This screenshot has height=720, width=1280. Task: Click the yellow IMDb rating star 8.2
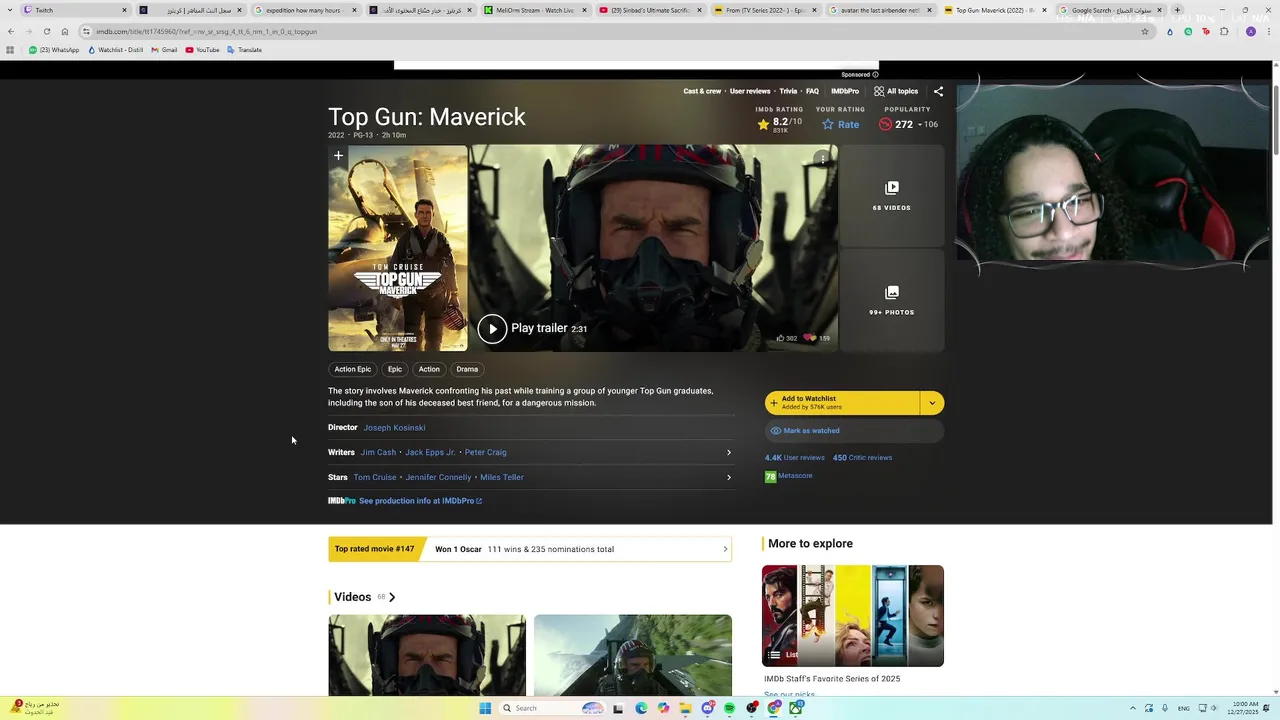[x=763, y=124]
